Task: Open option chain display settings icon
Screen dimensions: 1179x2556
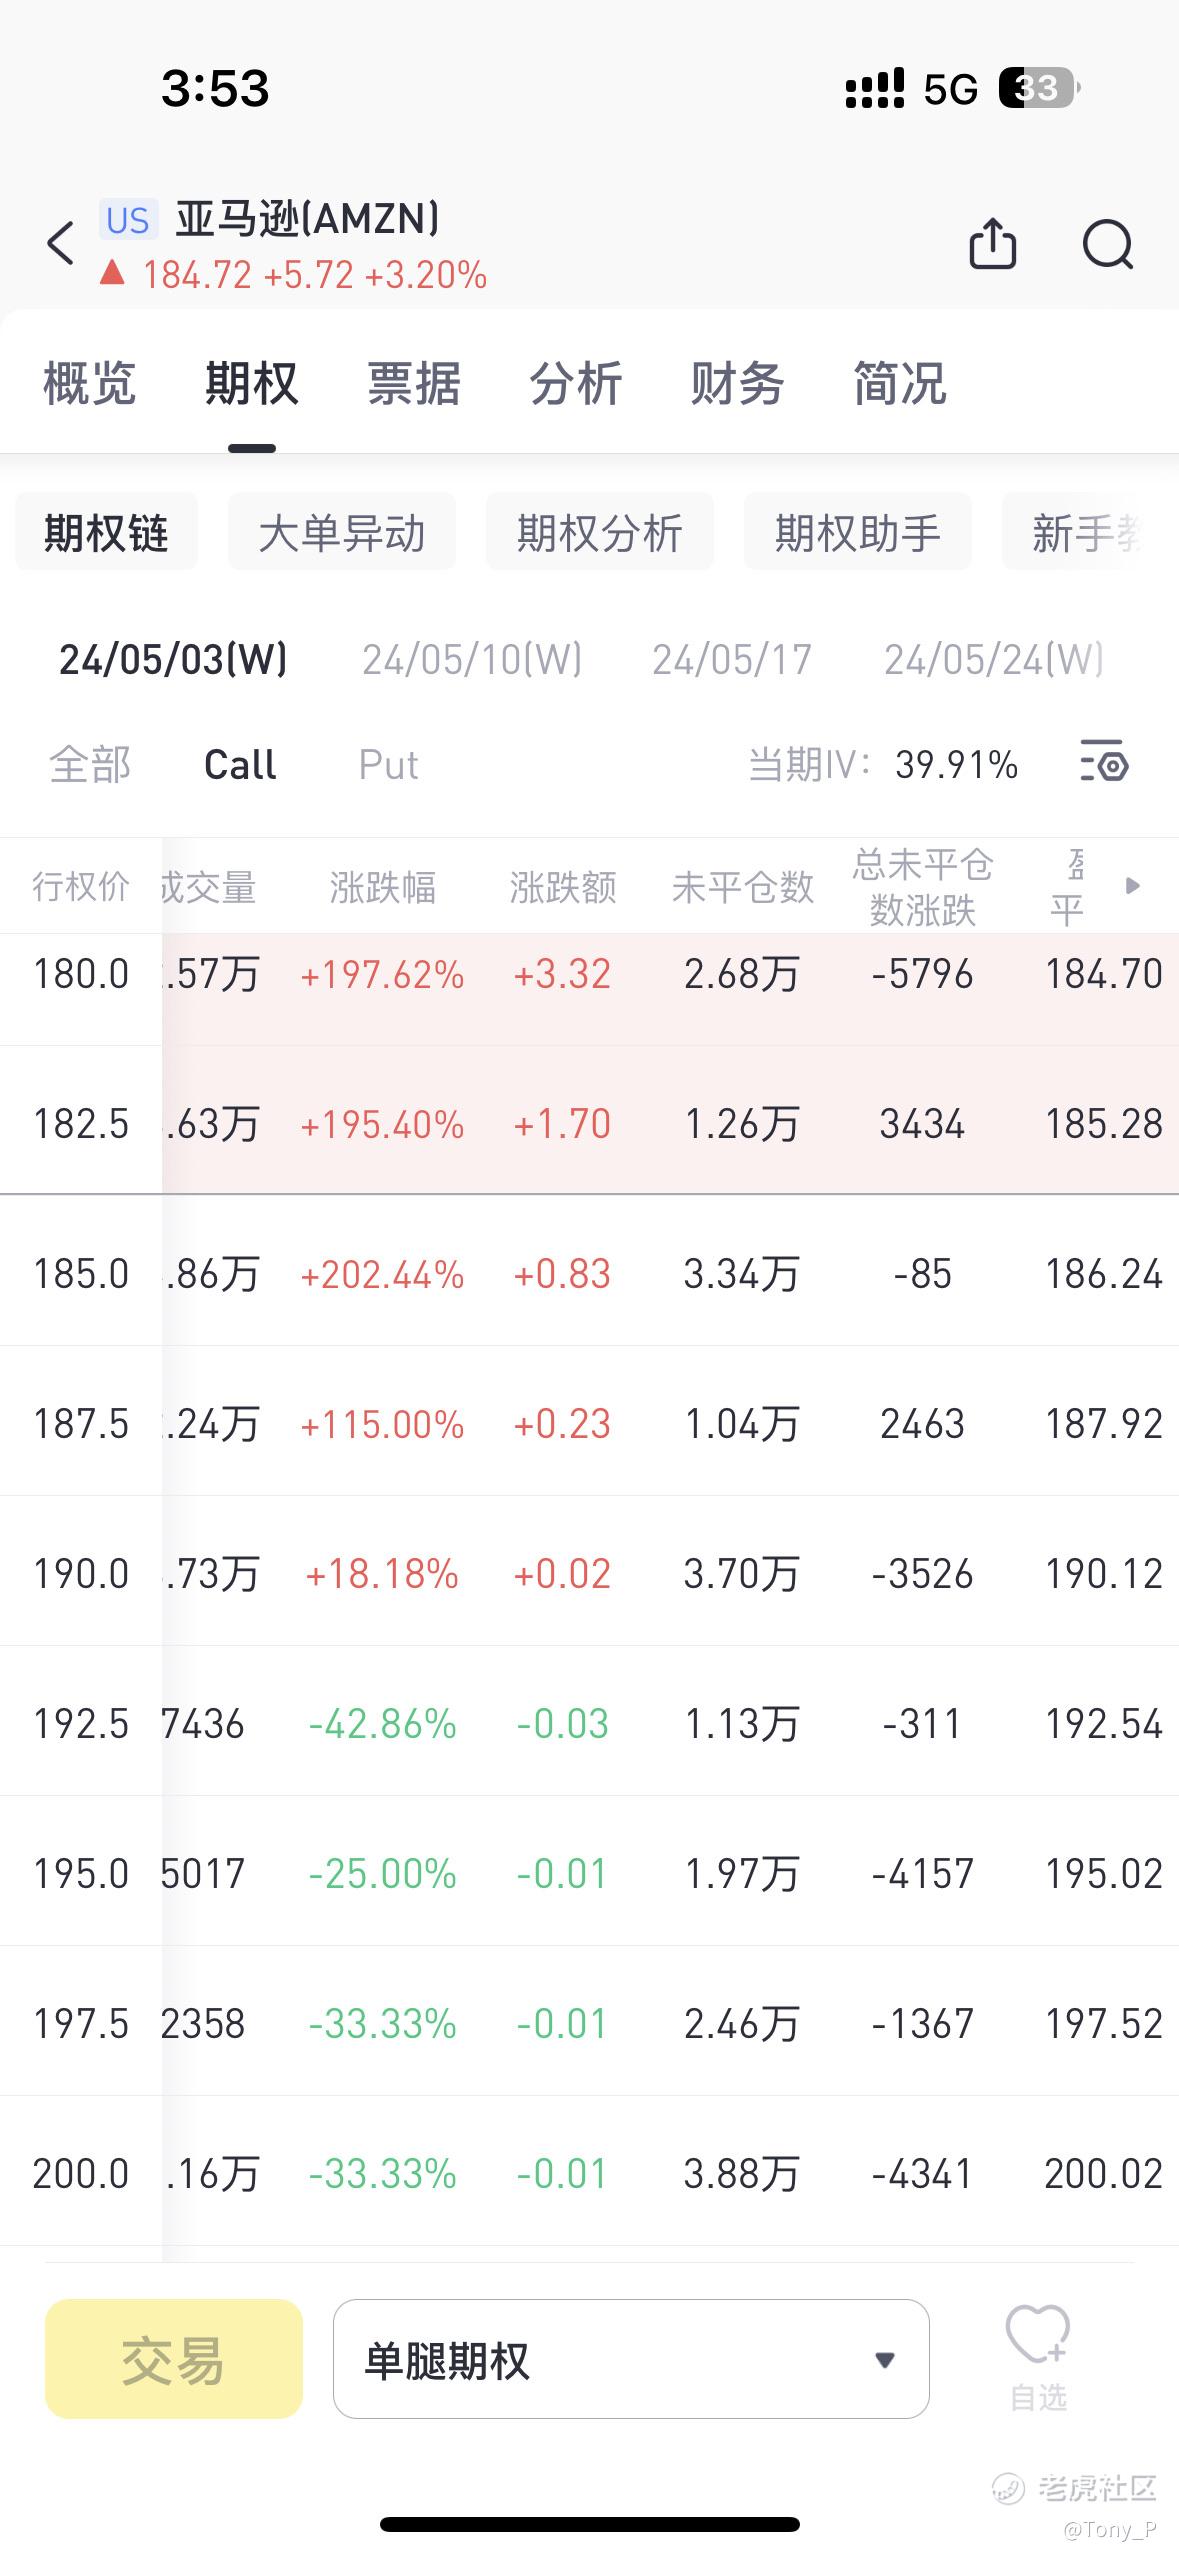Action: pyautogui.click(x=1104, y=765)
